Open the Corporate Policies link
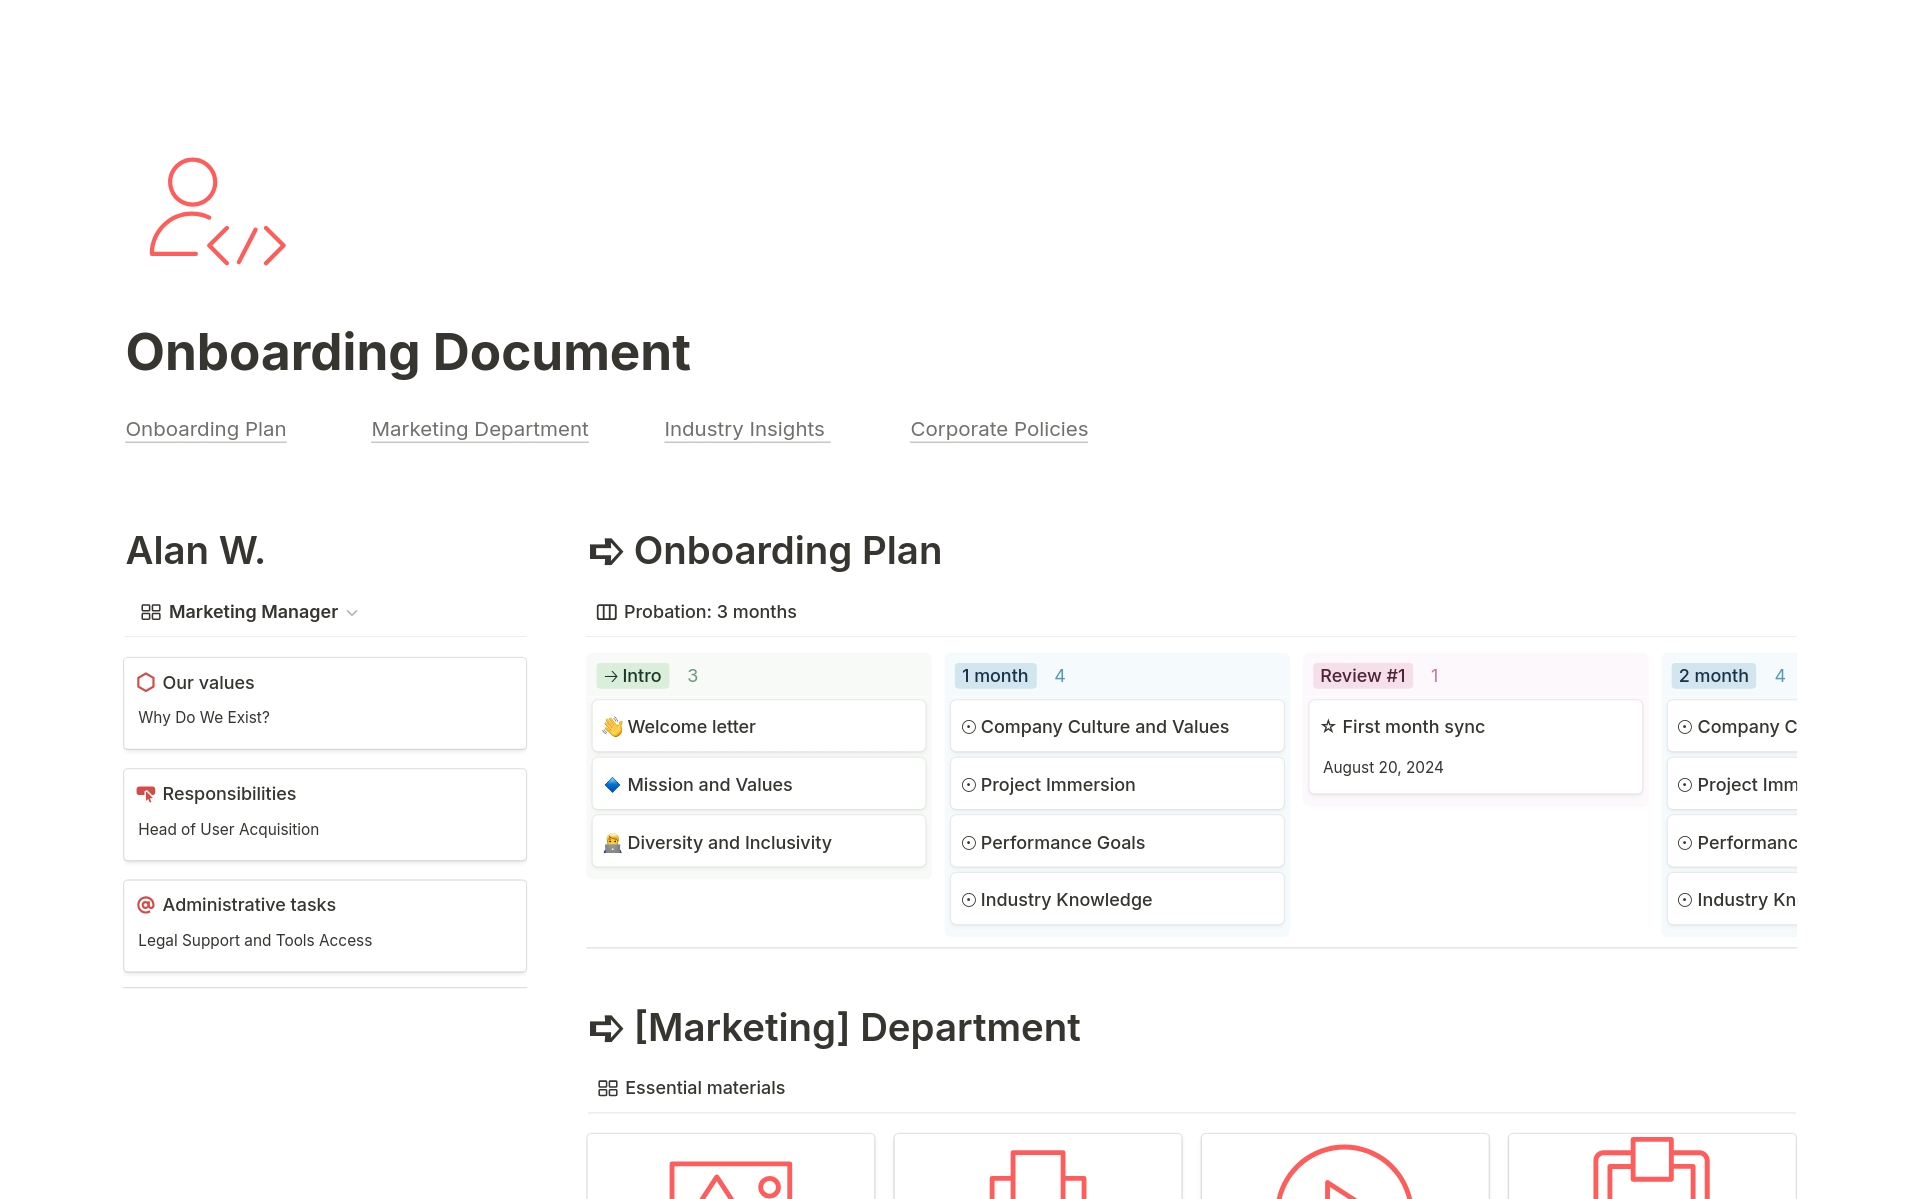Viewport: 1920px width, 1199px height. [999, 429]
